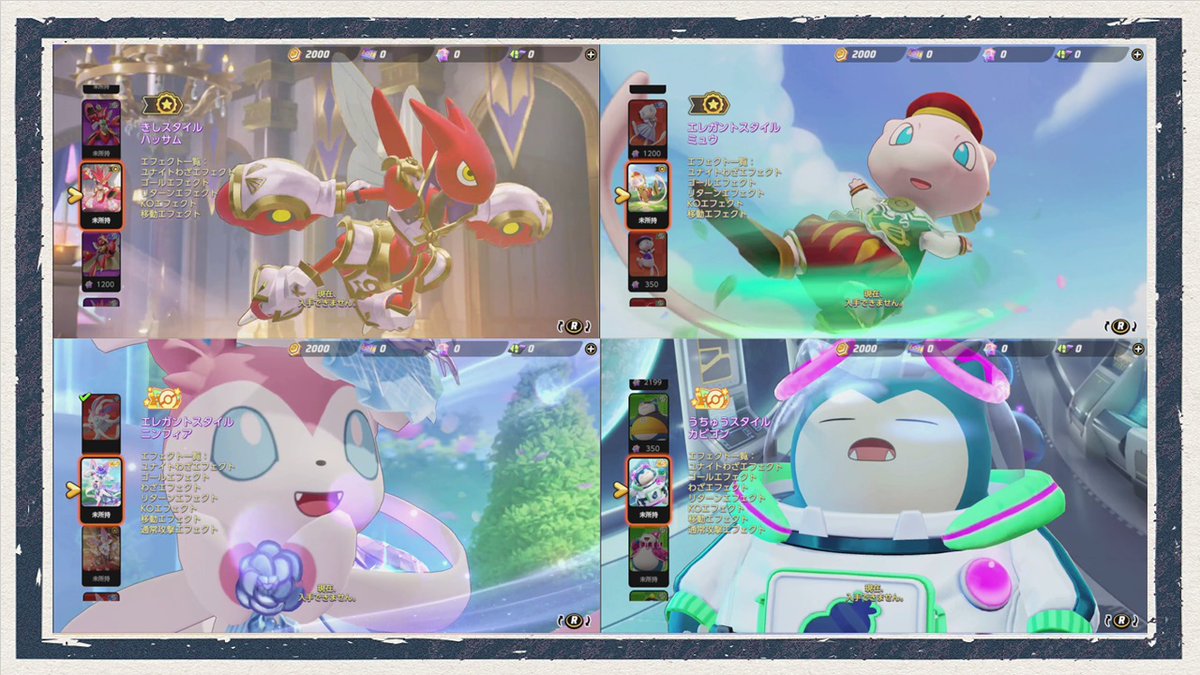Image resolution: width=1200 pixels, height=675 pixels.
Task: Add currency with plus icon in Sylveon panel
Action: click(591, 348)
